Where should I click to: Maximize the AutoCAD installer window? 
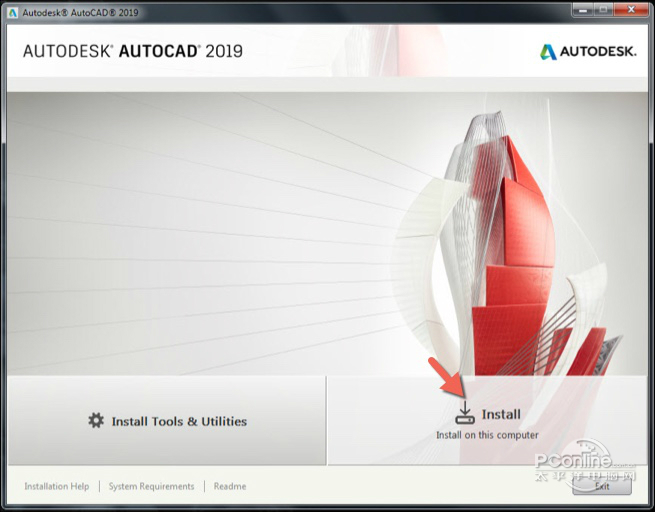pyautogui.click(x=603, y=10)
